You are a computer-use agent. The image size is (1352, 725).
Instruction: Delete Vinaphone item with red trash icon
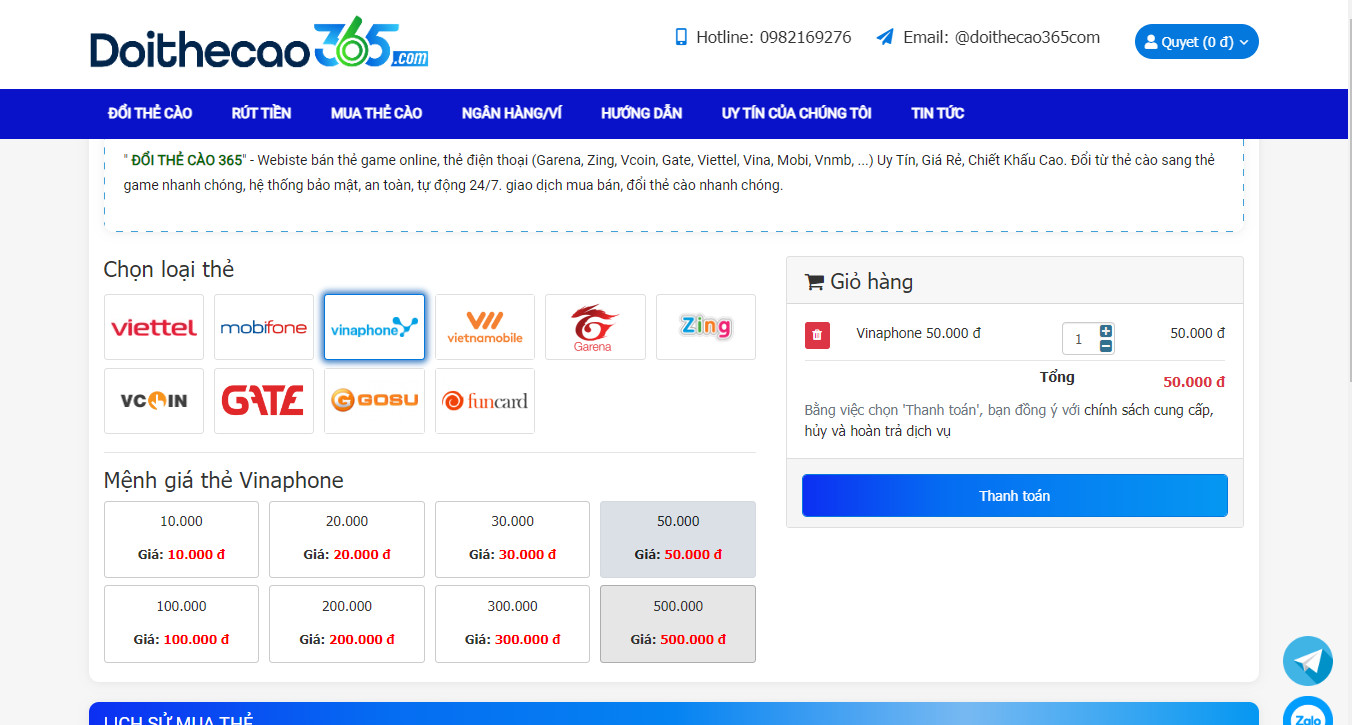[817, 335]
